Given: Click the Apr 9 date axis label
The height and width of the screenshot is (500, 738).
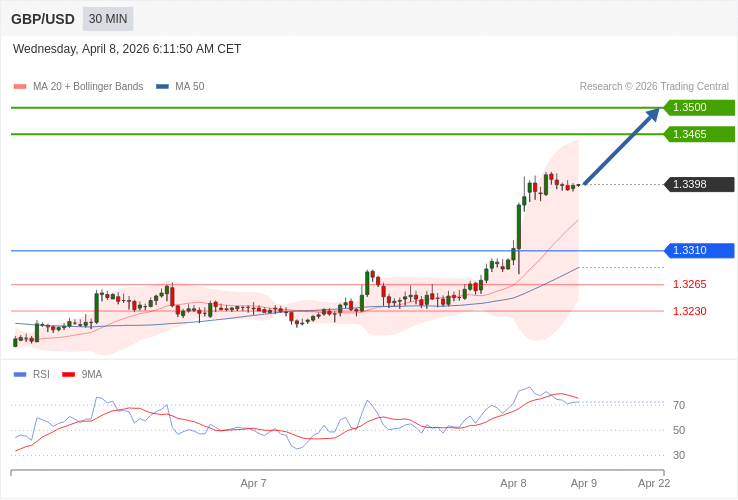Looking at the screenshot, I should pyautogui.click(x=584, y=484).
